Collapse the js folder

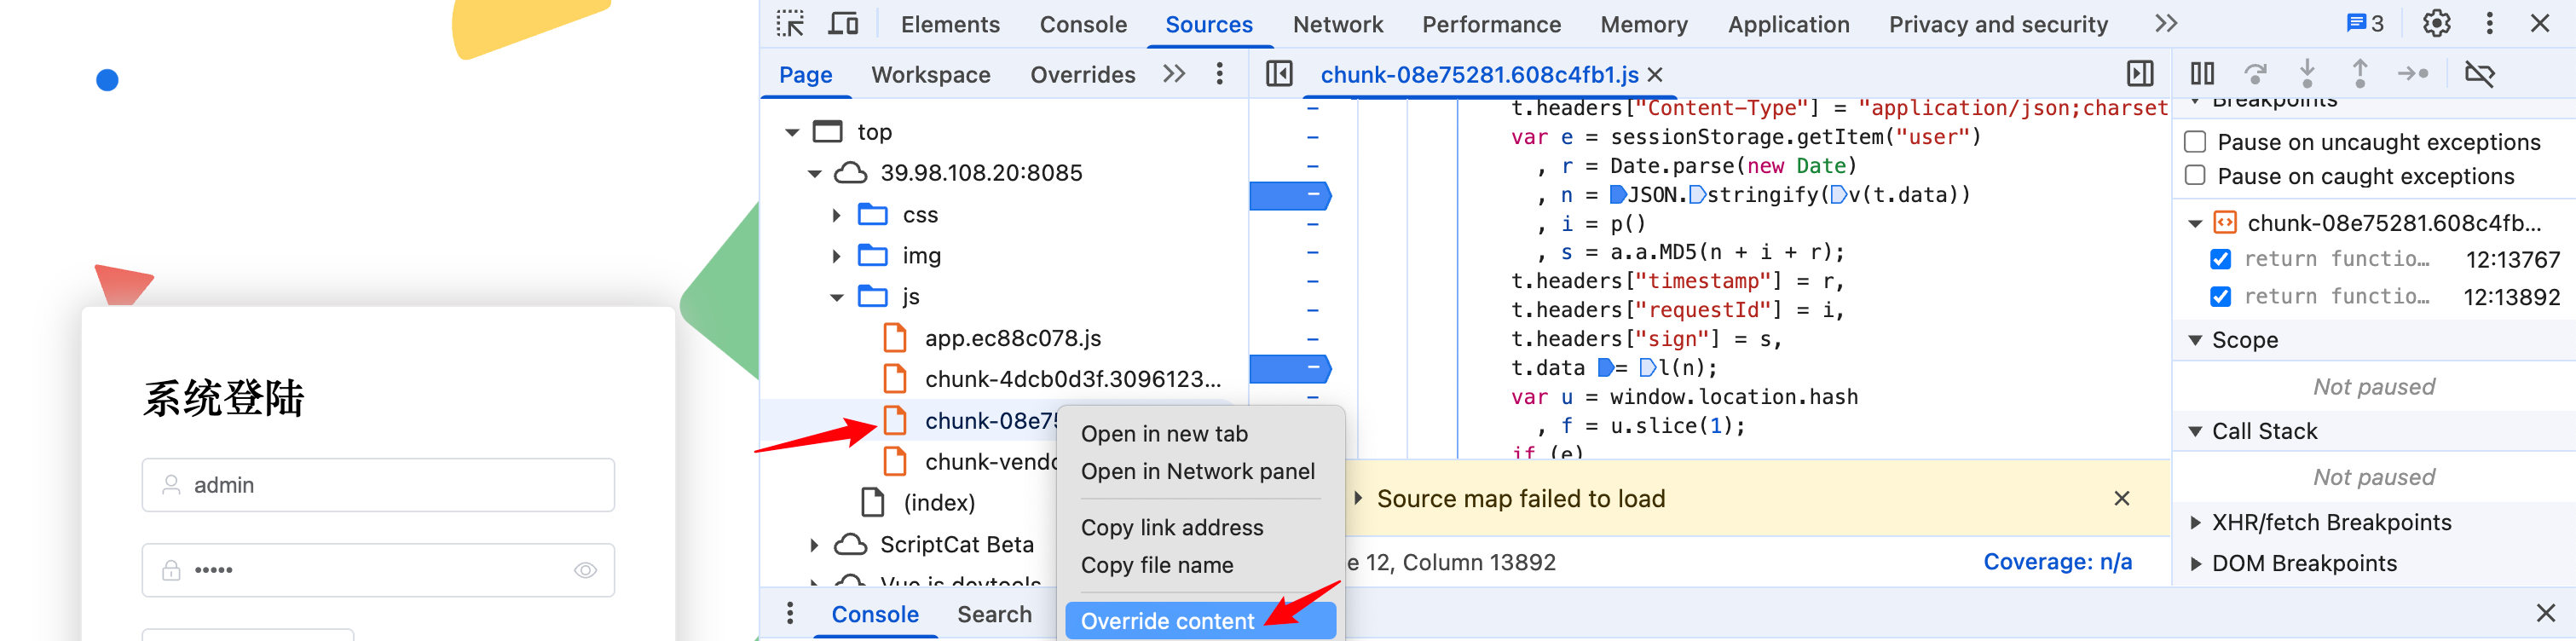(836, 297)
